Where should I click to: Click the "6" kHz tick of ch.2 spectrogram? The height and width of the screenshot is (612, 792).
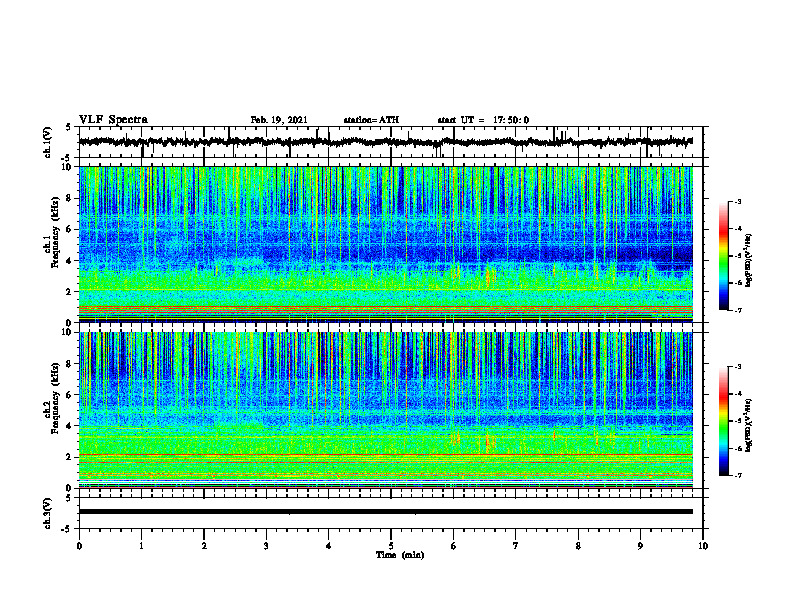70,395
